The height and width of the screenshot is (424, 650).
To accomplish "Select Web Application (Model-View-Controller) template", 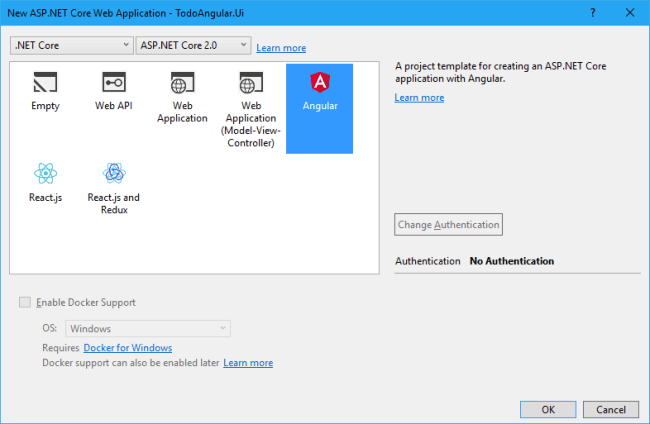I will click(251, 109).
